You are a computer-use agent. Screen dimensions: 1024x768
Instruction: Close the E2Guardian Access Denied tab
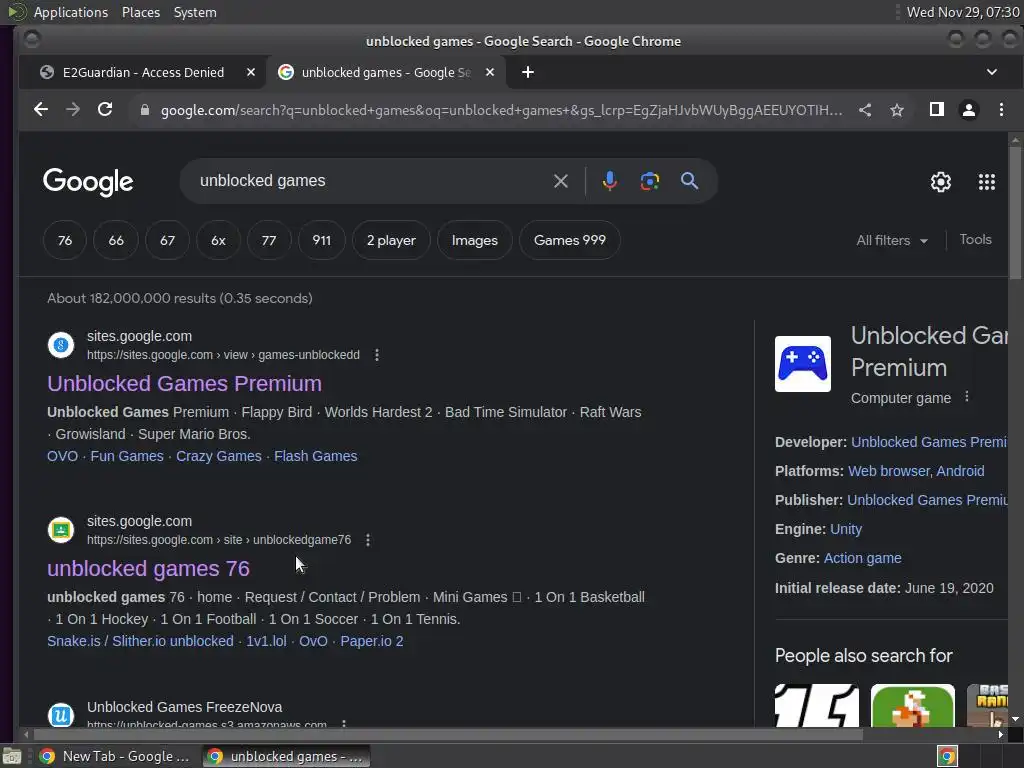(x=251, y=72)
